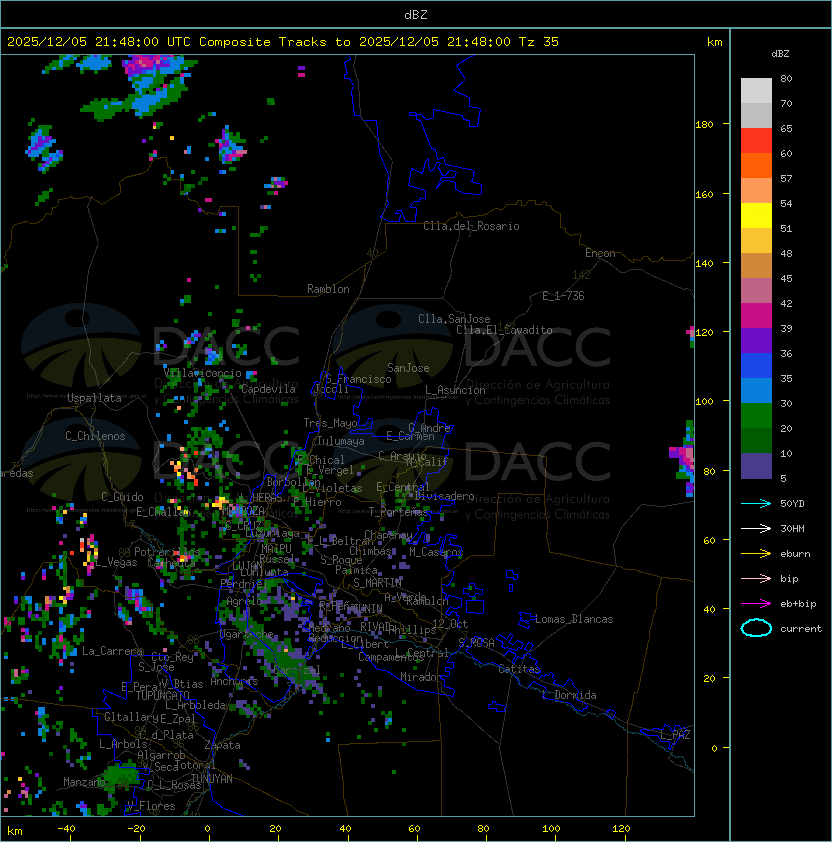832x842 pixels.
Task: Pick the light blue 30–35 dBZ swatch
Action: [x=756, y=390]
